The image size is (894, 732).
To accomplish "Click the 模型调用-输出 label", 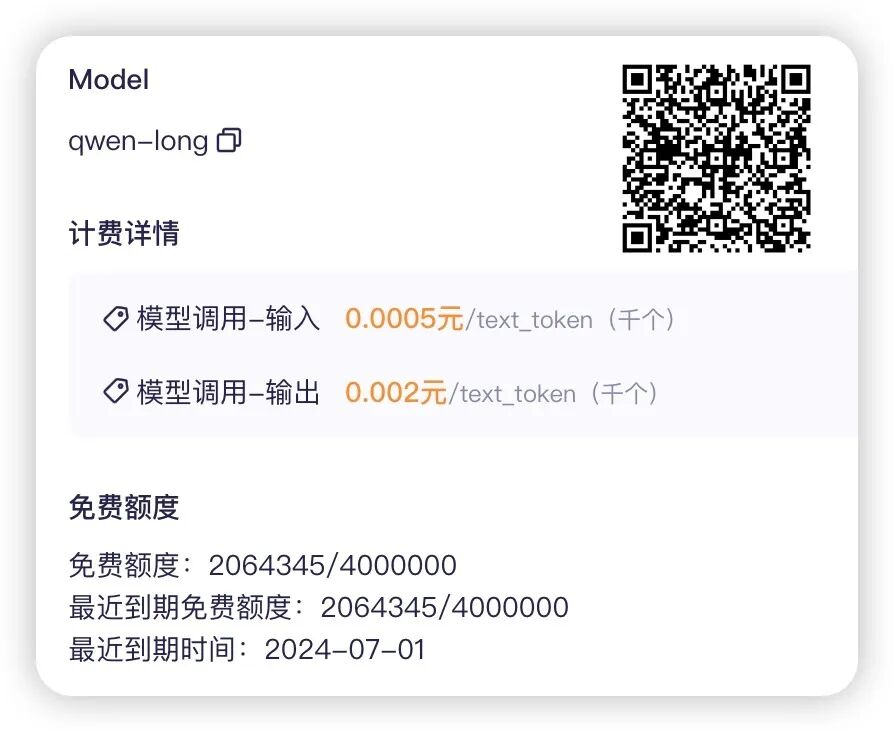I will 228,392.
